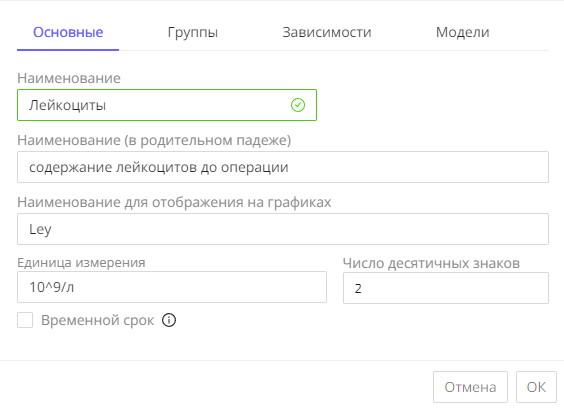Click label Наименование для отображения на графиках
This screenshot has width=564, height=408.
174,202
